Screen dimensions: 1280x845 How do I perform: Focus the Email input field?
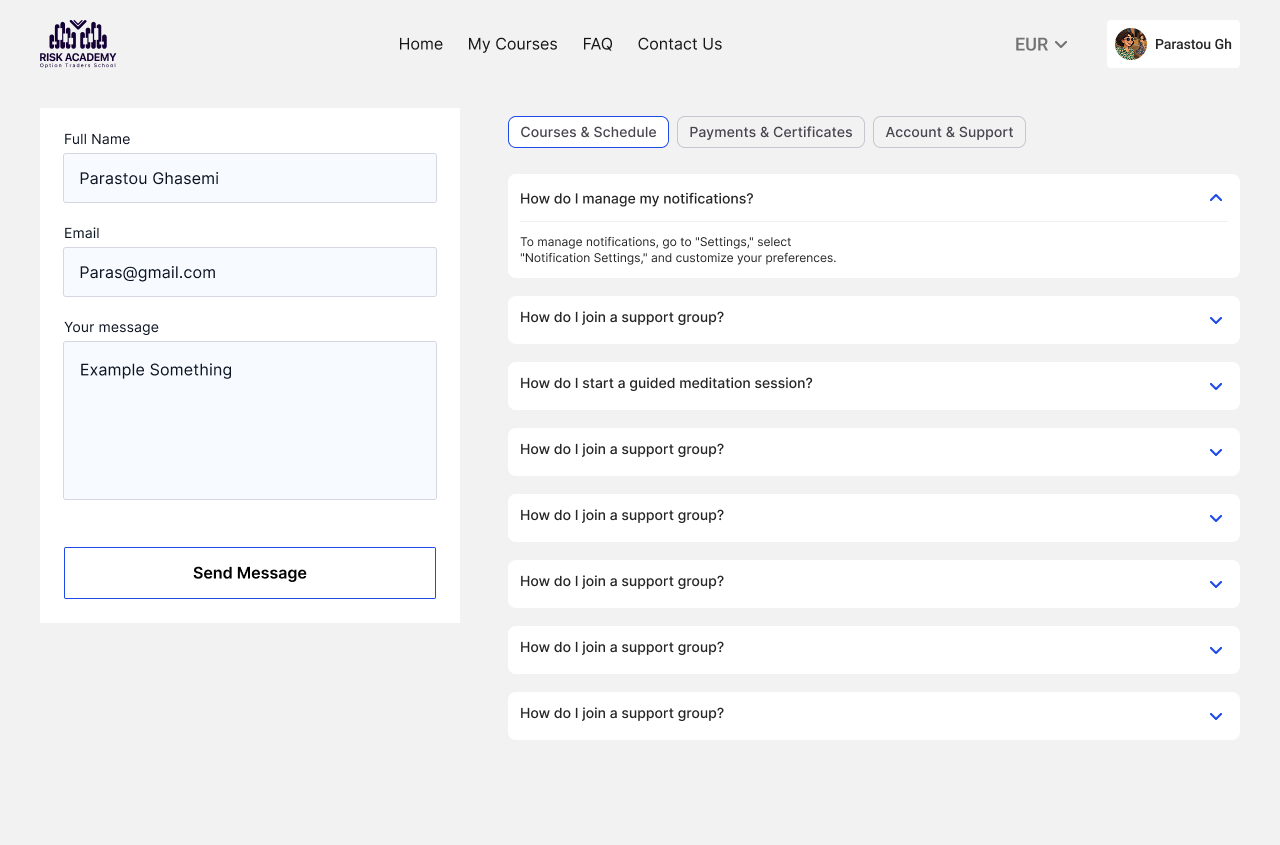250,272
